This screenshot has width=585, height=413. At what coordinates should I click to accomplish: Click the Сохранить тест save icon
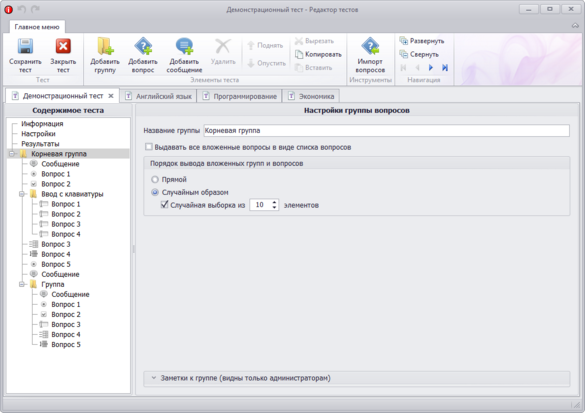click(25, 47)
